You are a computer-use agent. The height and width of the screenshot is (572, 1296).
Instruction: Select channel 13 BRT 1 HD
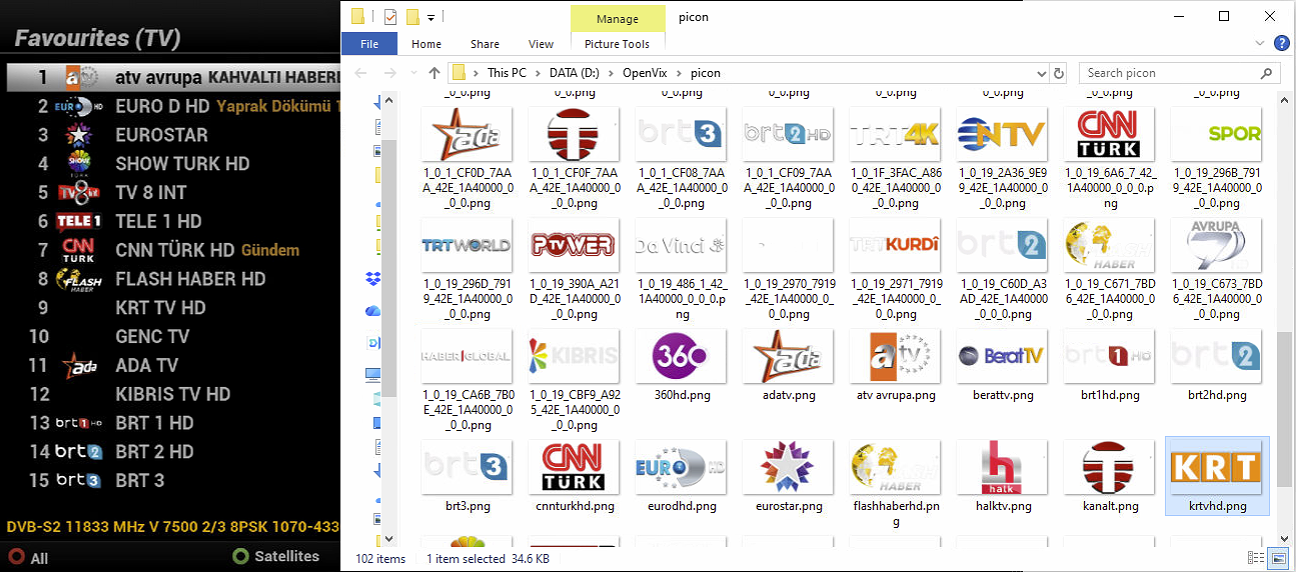[173, 423]
